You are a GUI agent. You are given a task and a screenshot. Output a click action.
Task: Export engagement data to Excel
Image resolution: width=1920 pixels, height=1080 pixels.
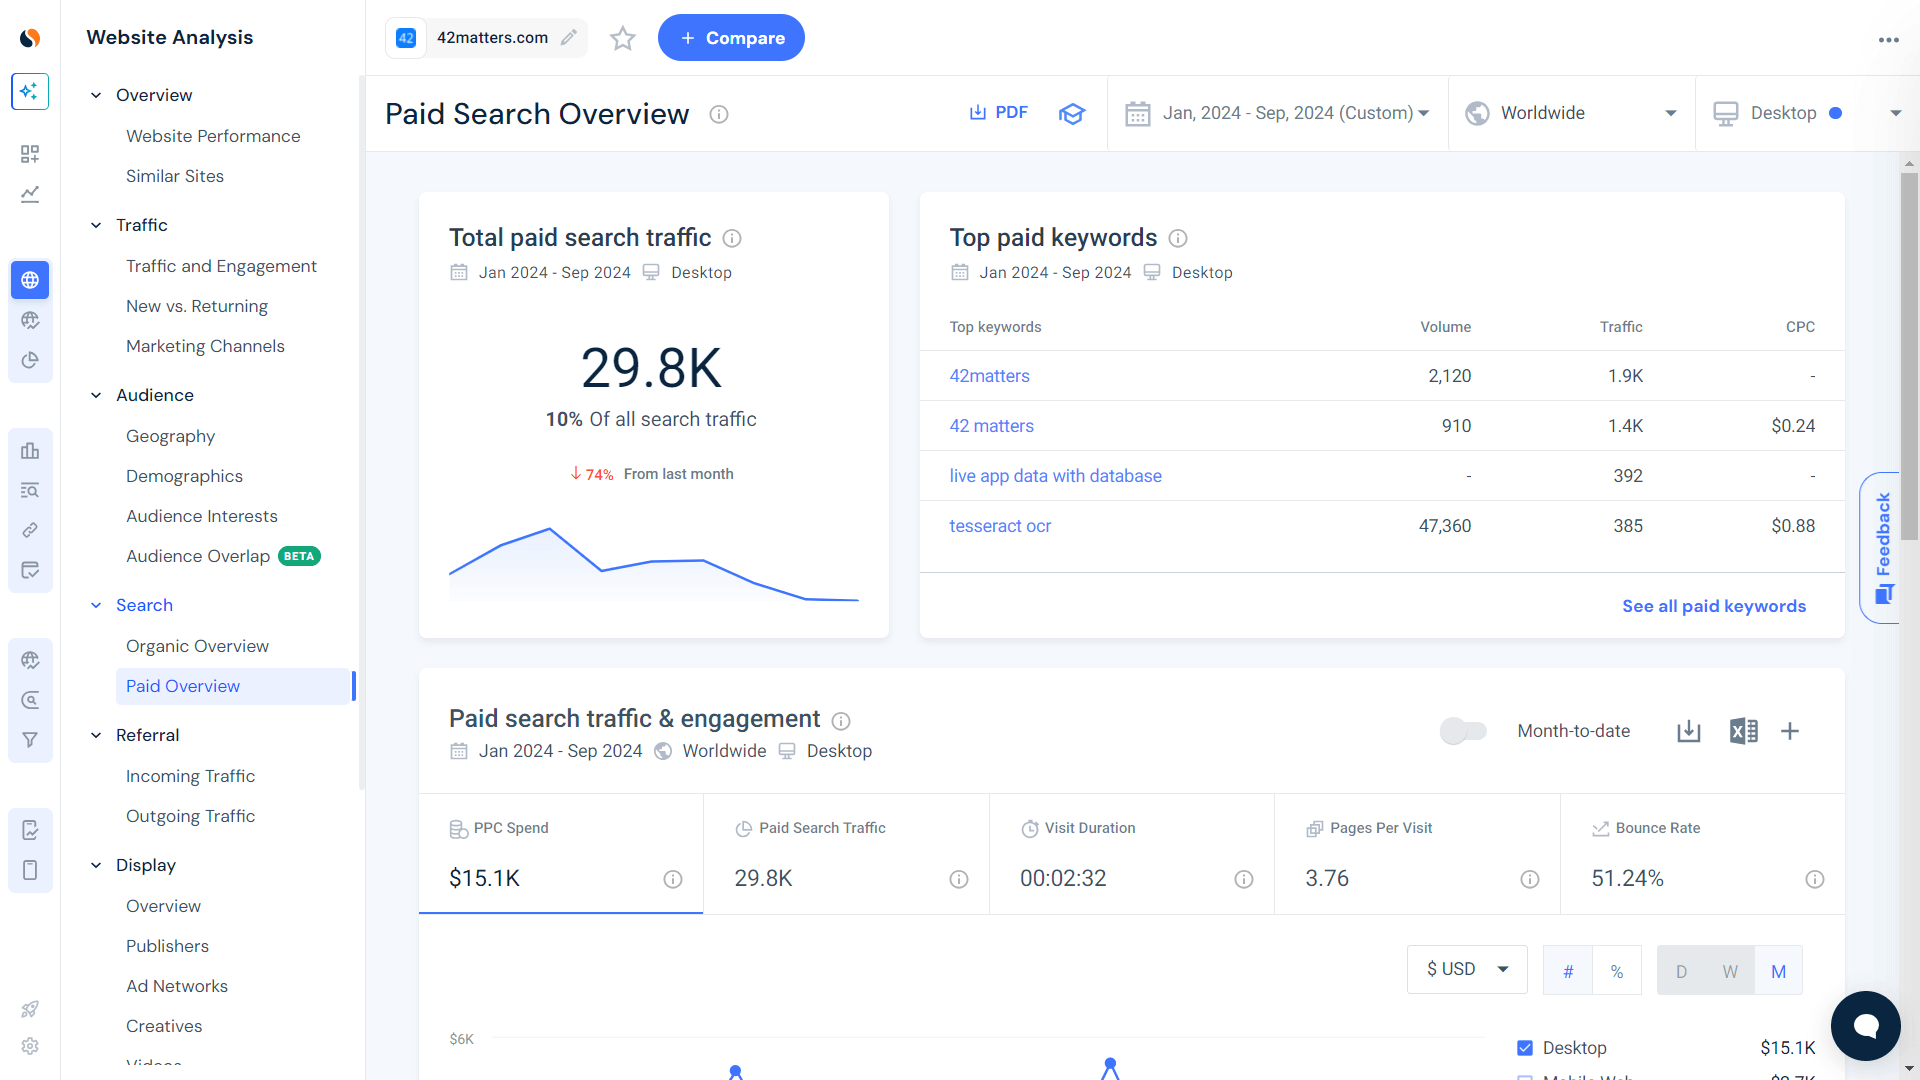tap(1743, 731)
